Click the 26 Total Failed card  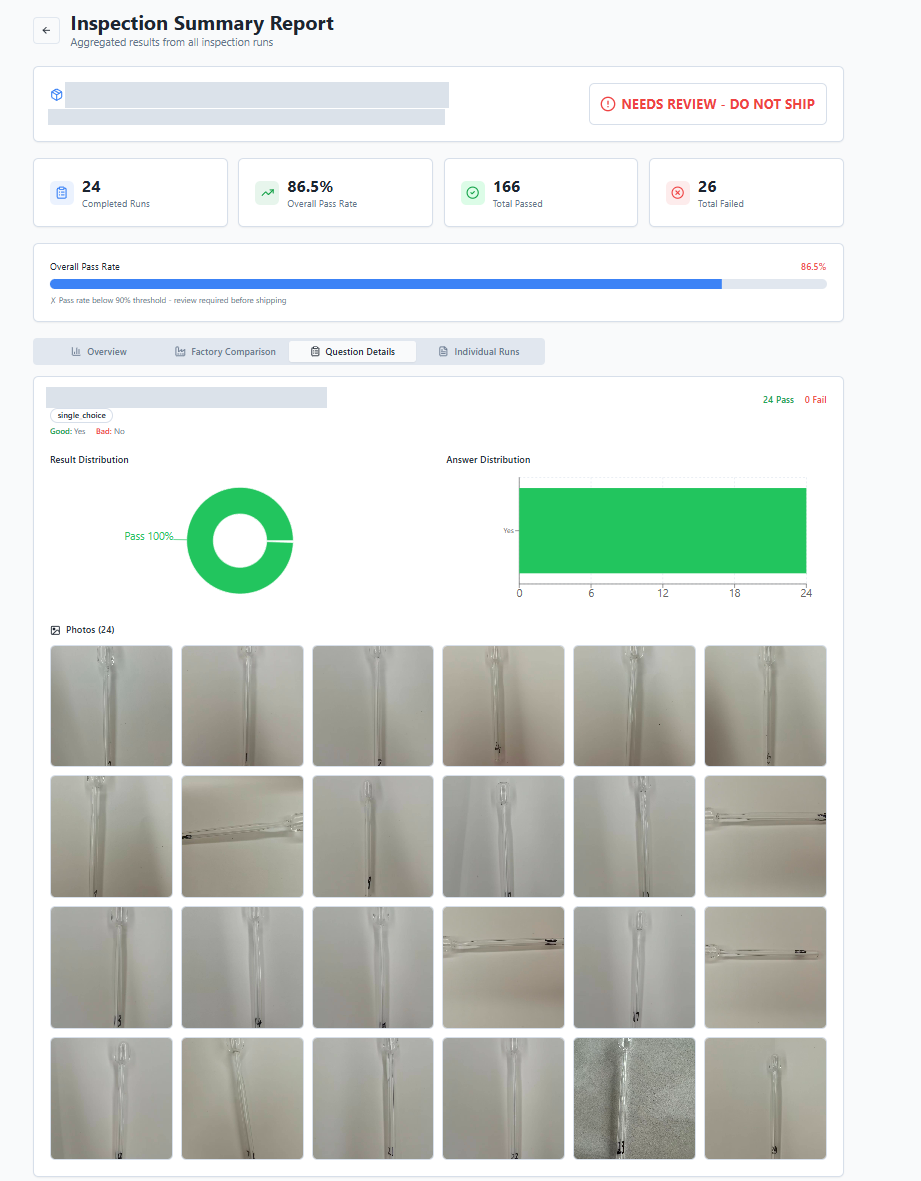point(746,193)
